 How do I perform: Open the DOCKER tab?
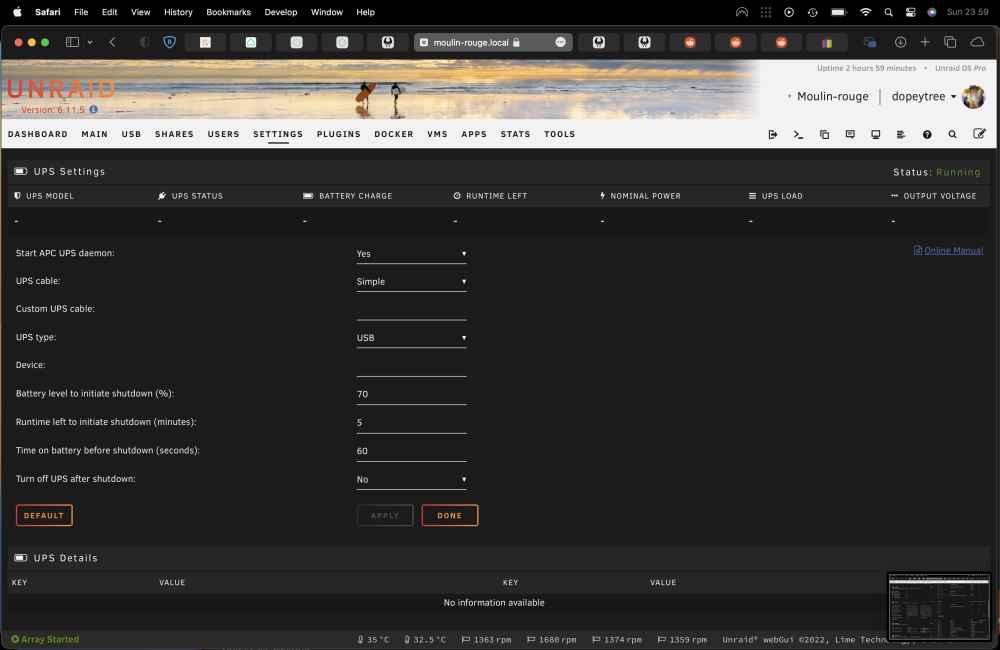click(393, 134)
